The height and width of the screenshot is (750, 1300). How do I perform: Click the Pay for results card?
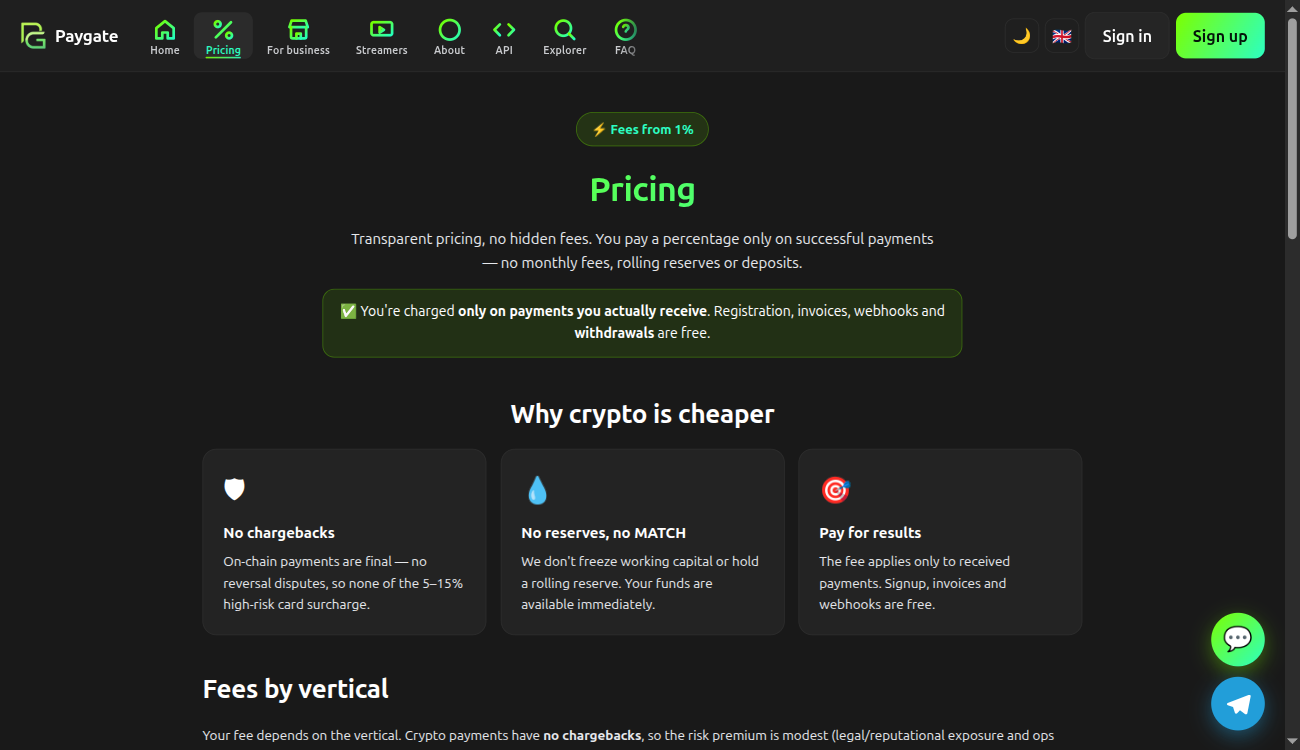tap(940, 542)
